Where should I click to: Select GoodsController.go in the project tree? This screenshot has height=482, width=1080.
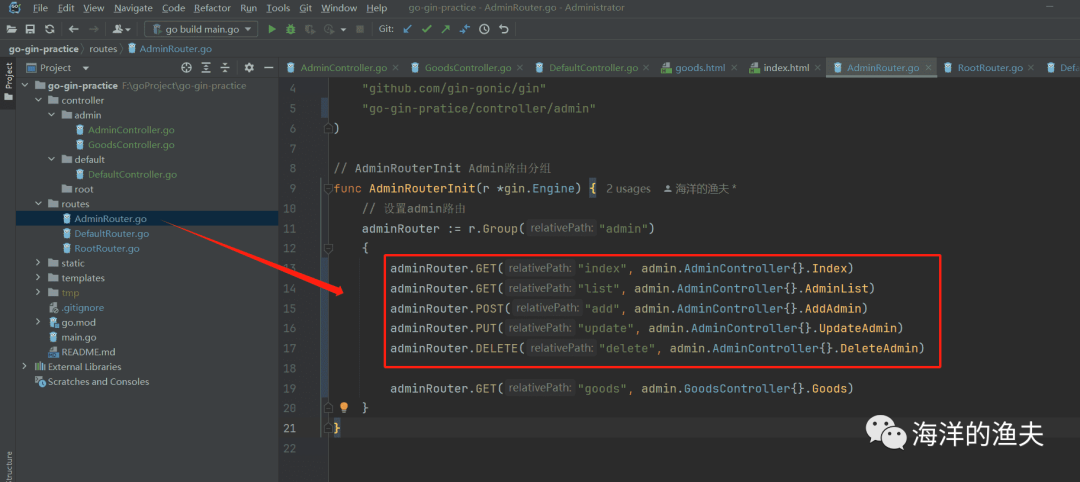(x=131, y=145)
